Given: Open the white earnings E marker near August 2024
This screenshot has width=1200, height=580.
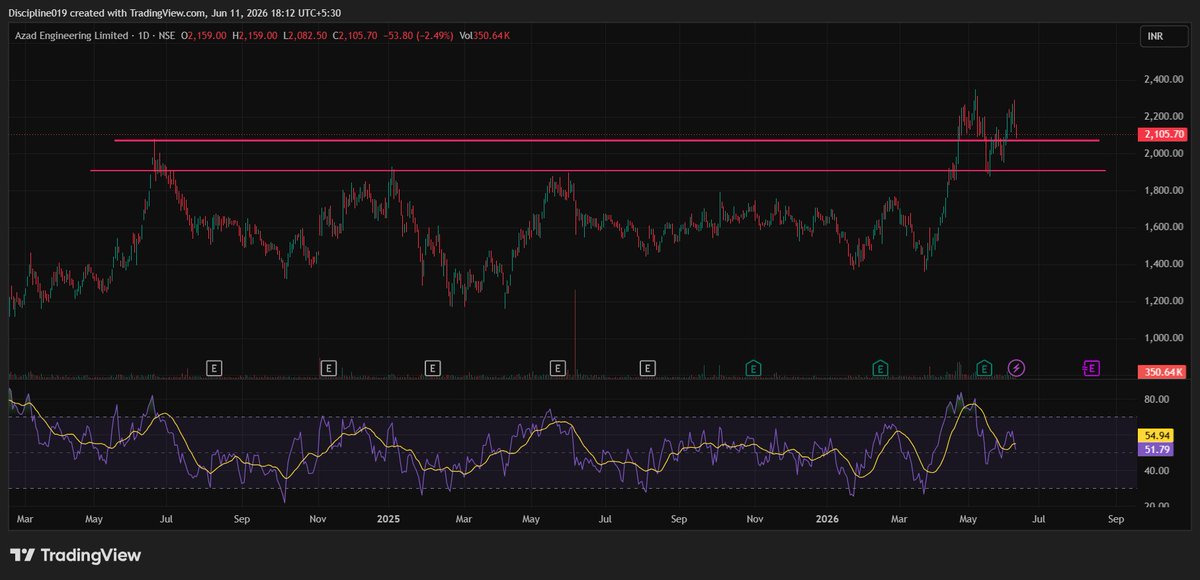Looking at the screenshot, I should click(x=213, y=368).
